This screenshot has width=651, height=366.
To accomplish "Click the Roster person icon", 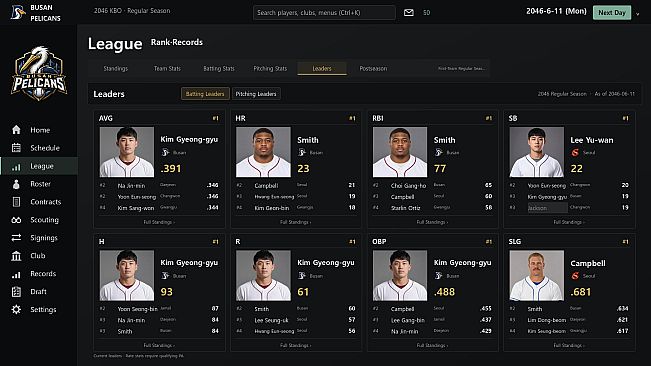I will [x=16, y=184].
